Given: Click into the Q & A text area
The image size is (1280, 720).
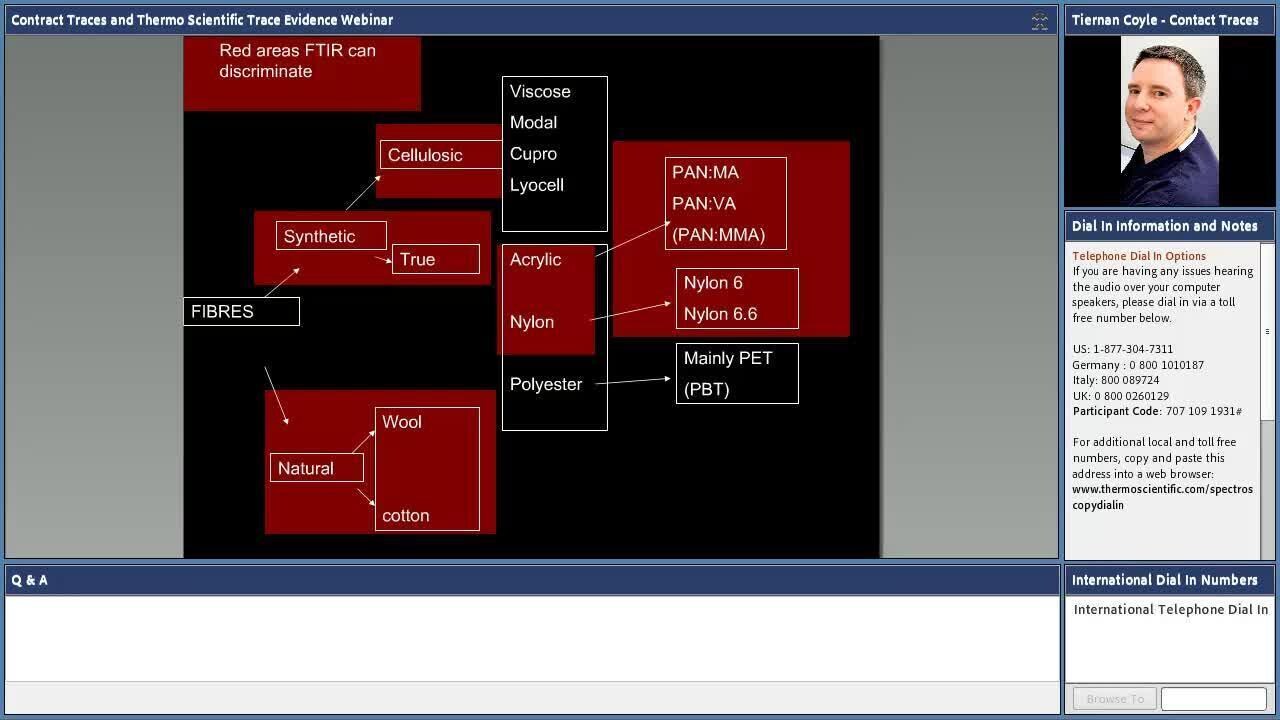Looking at the screenshot, I should [x=531, y=638].
